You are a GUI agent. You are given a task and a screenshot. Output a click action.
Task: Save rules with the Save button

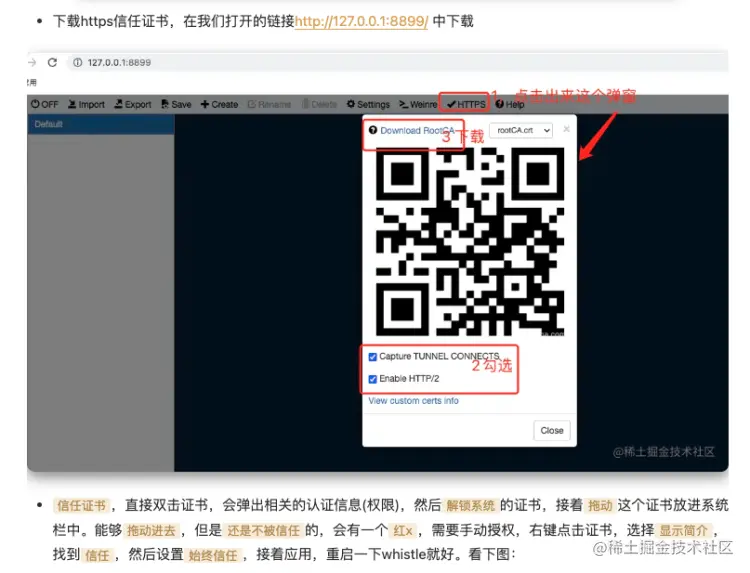pos(176,104)
